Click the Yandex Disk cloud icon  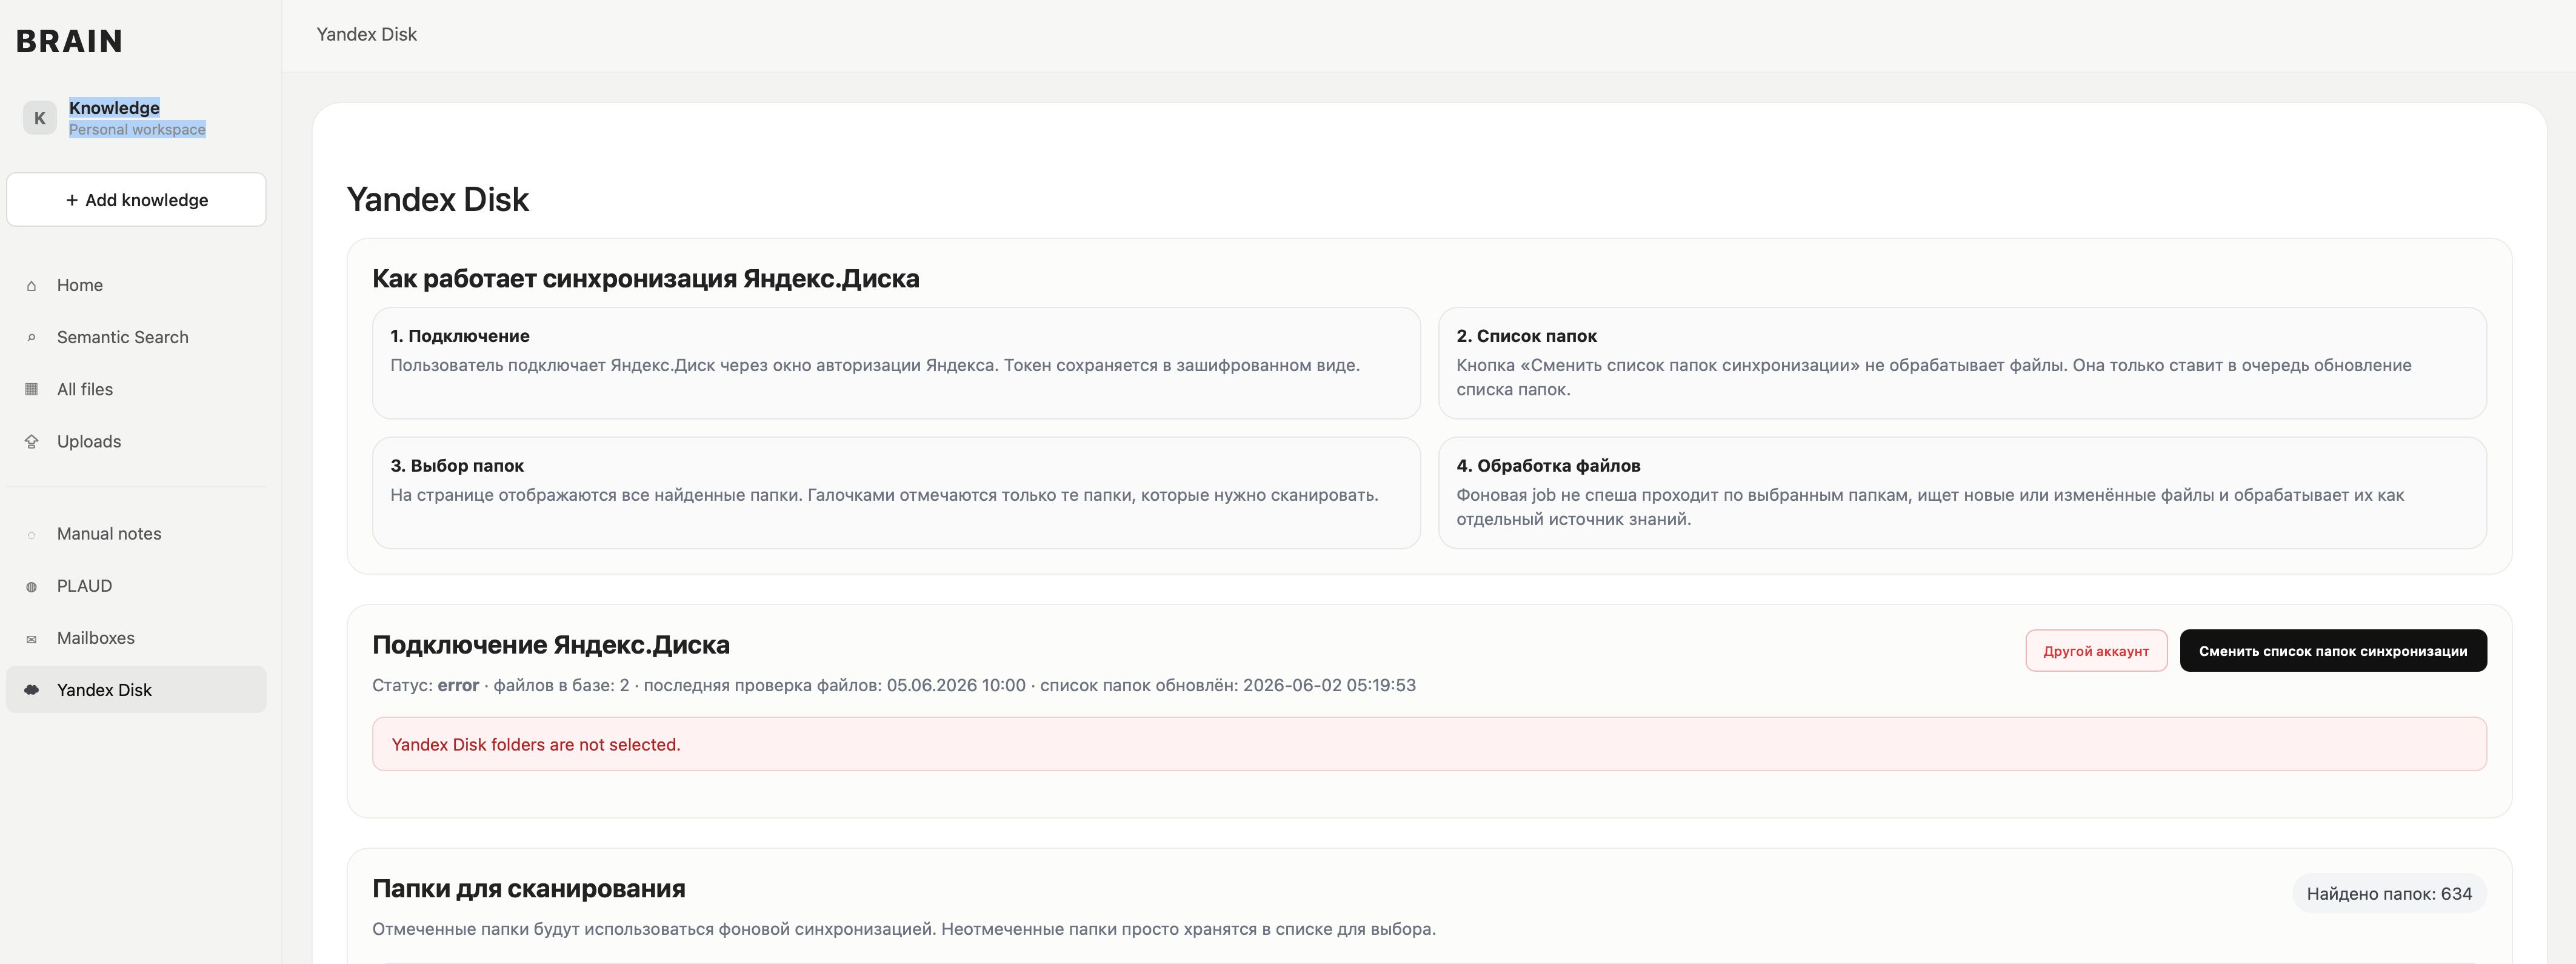pyautogui.click(x=31, y=690)
